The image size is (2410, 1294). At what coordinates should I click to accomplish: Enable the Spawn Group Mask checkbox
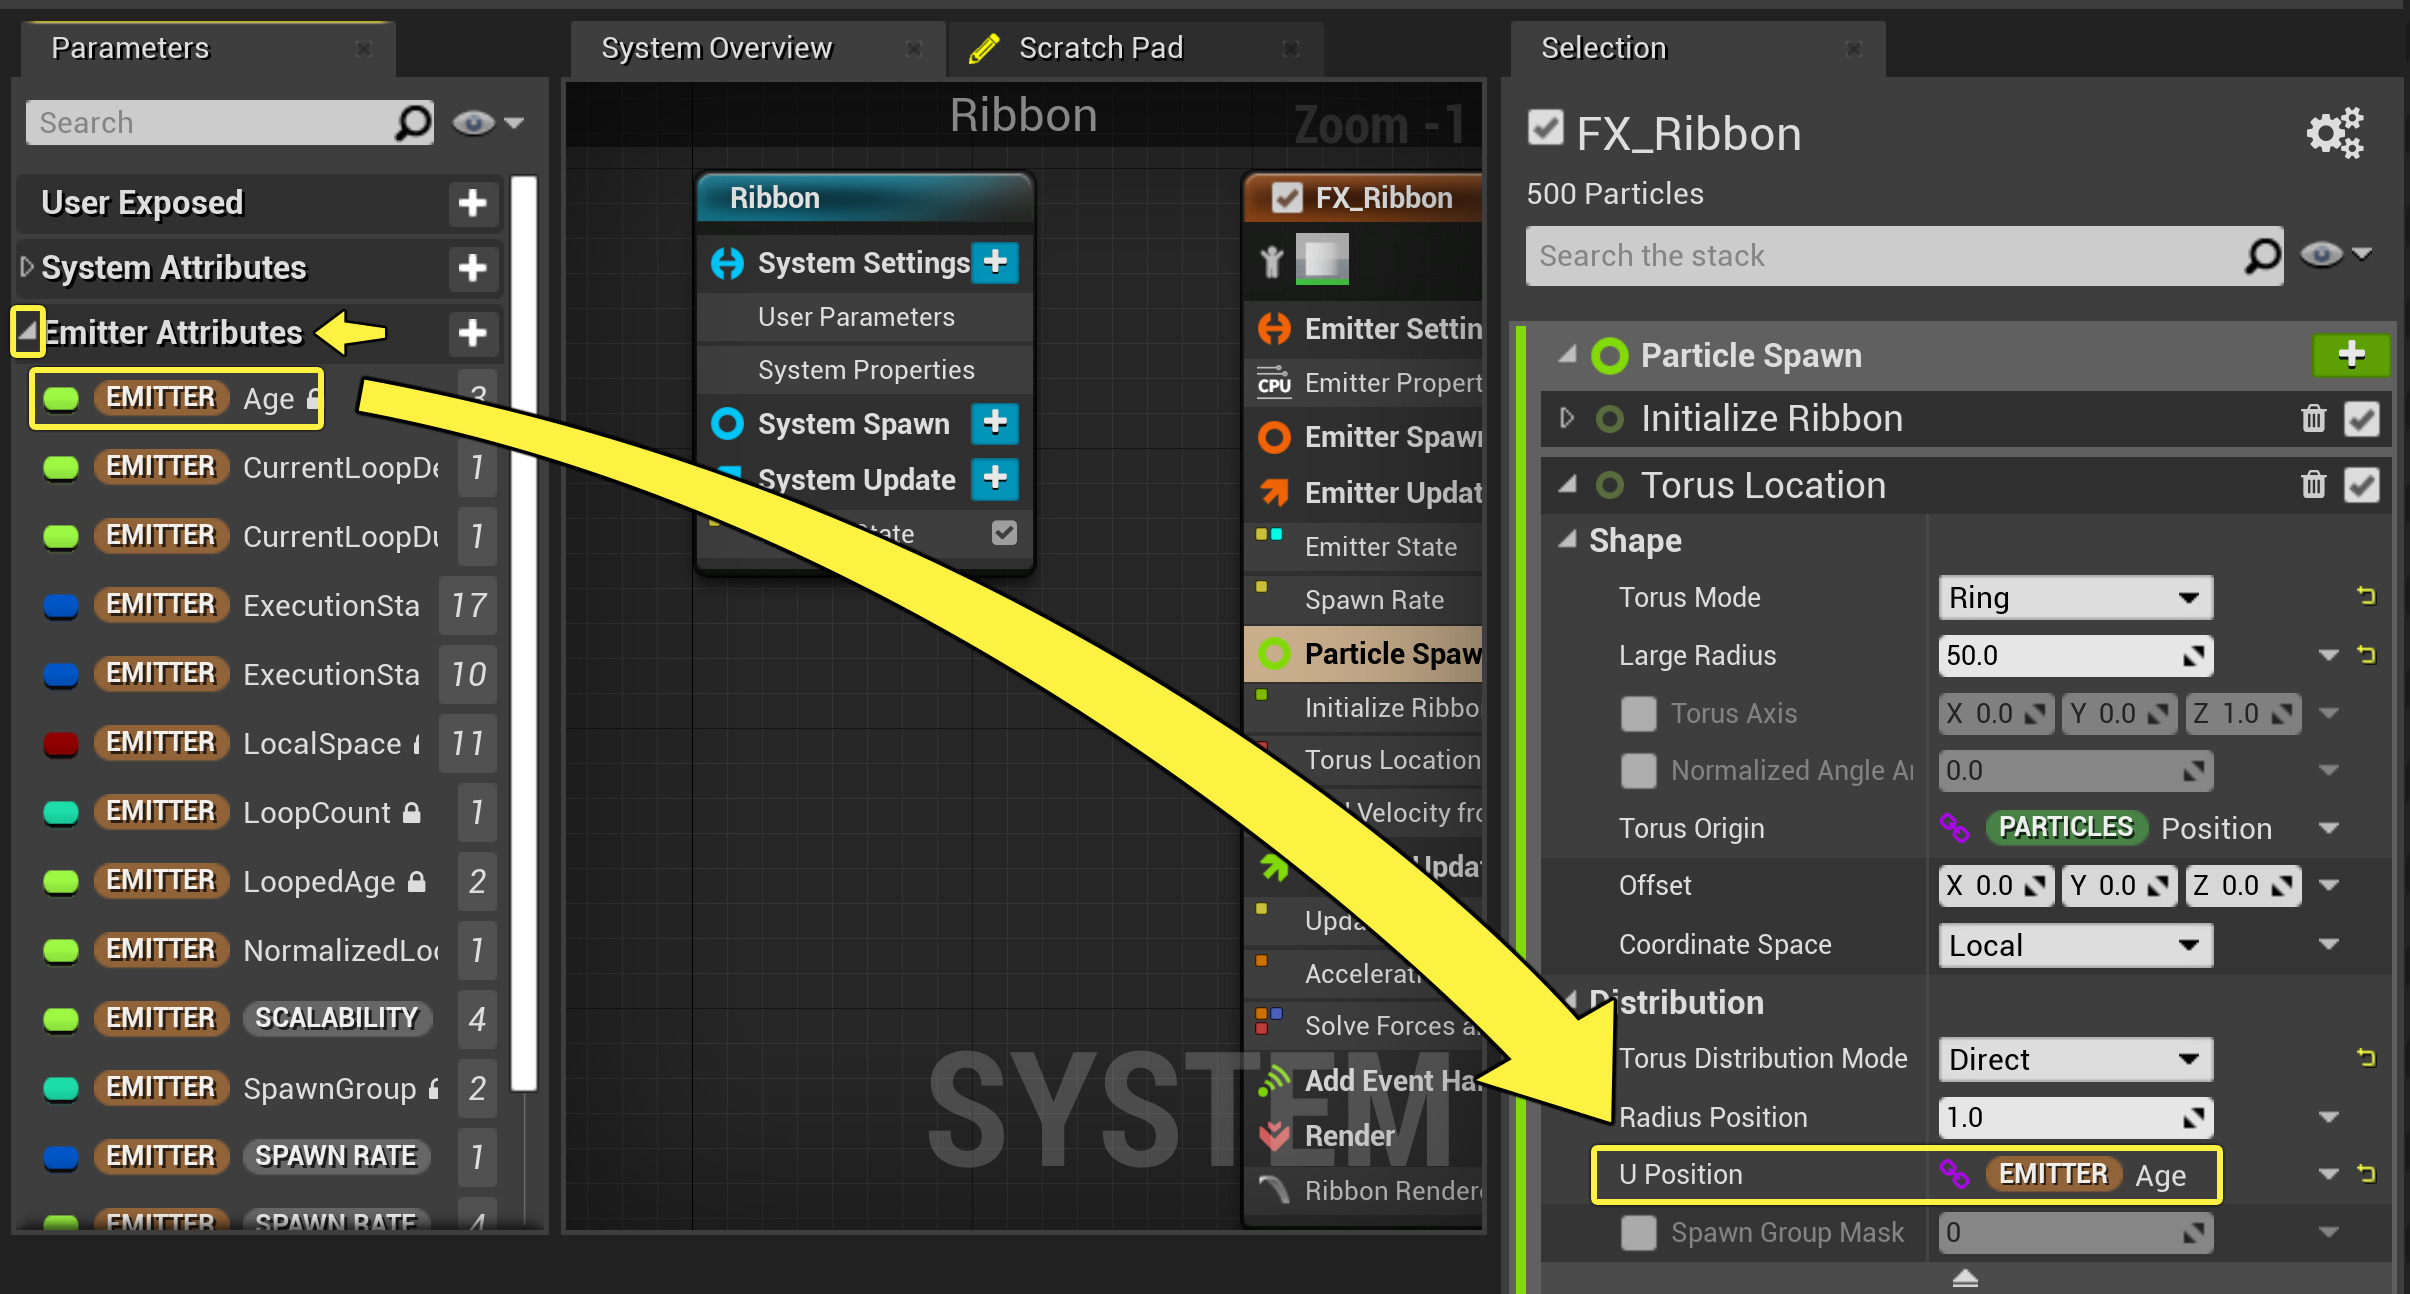1638,1232
